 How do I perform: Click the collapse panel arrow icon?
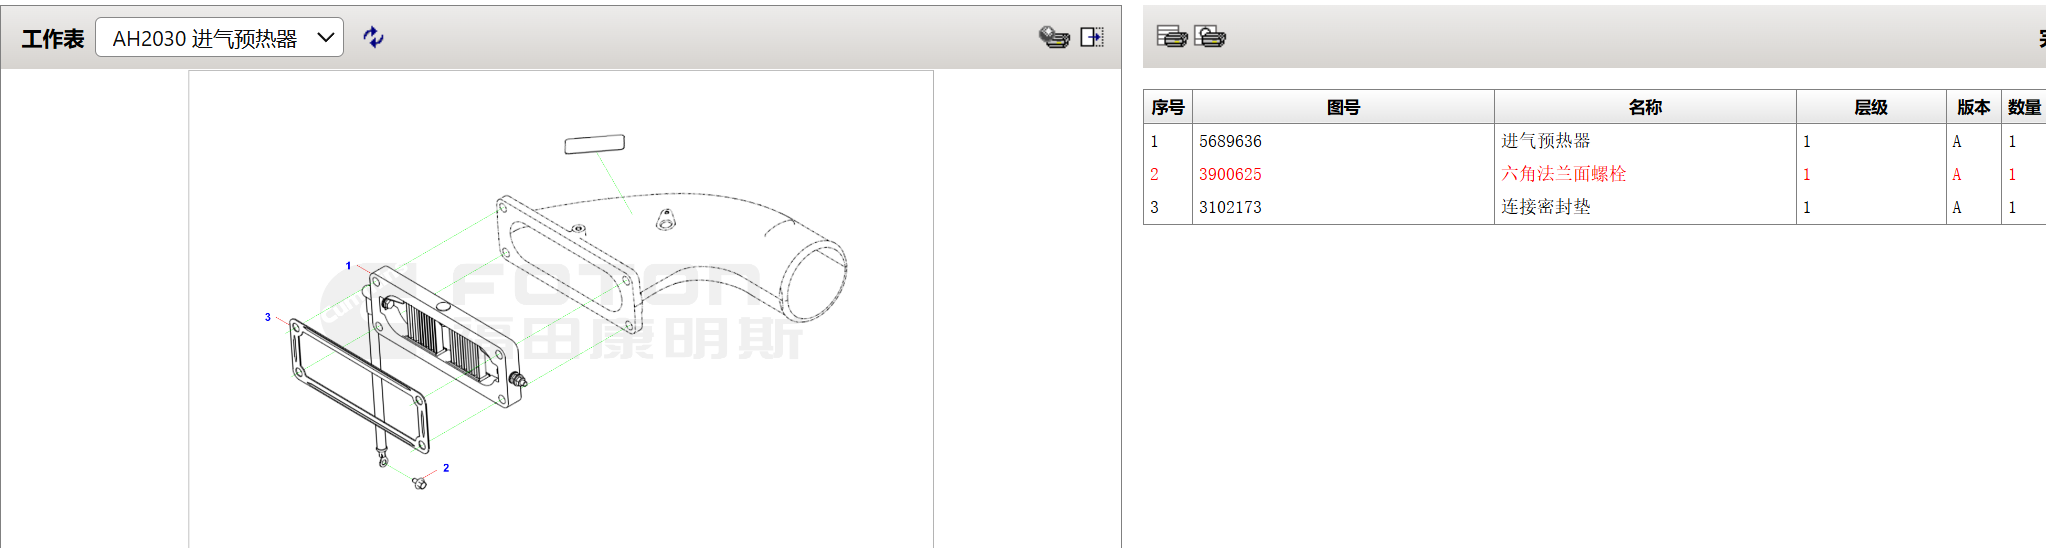tap(1092, 37)
